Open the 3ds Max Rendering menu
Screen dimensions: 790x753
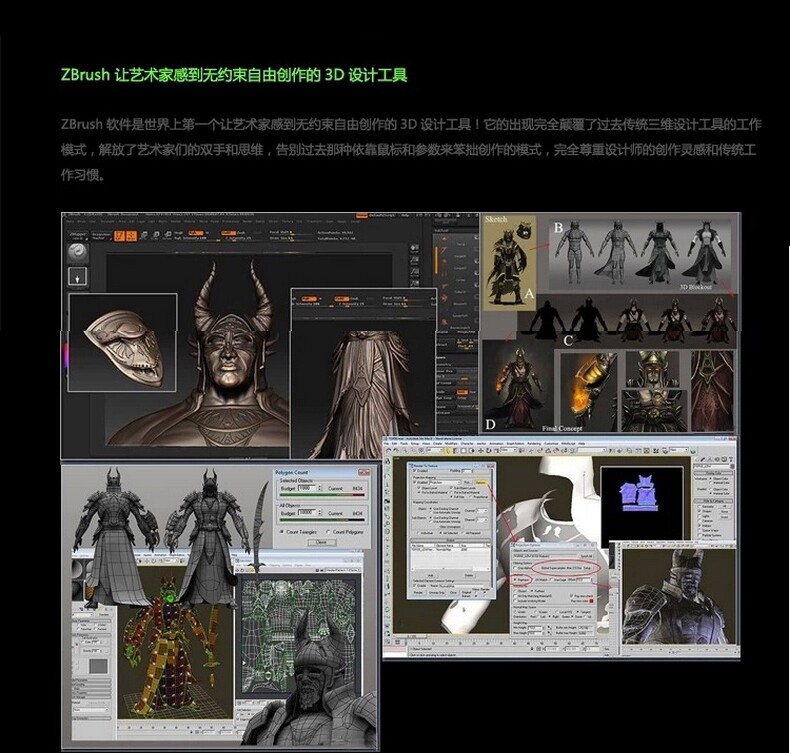click(534, 444)
